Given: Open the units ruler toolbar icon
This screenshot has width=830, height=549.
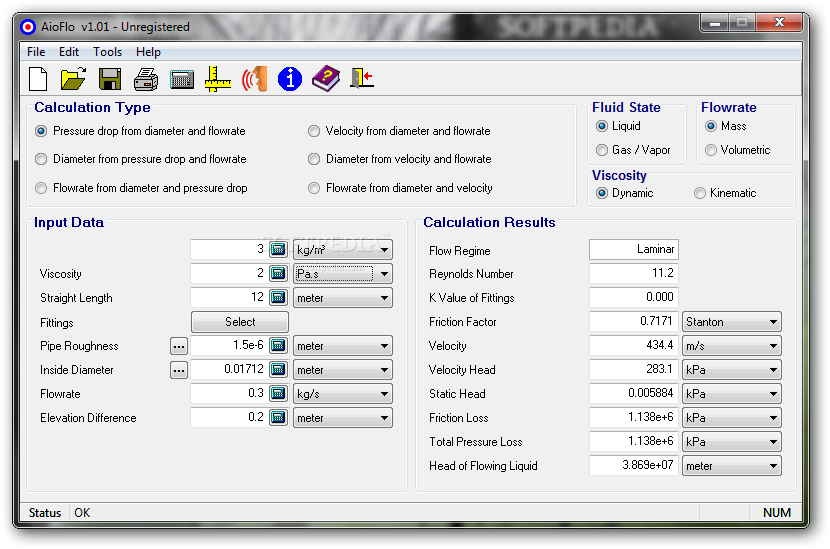Looking at the screenshot, I should pos(218,79).
